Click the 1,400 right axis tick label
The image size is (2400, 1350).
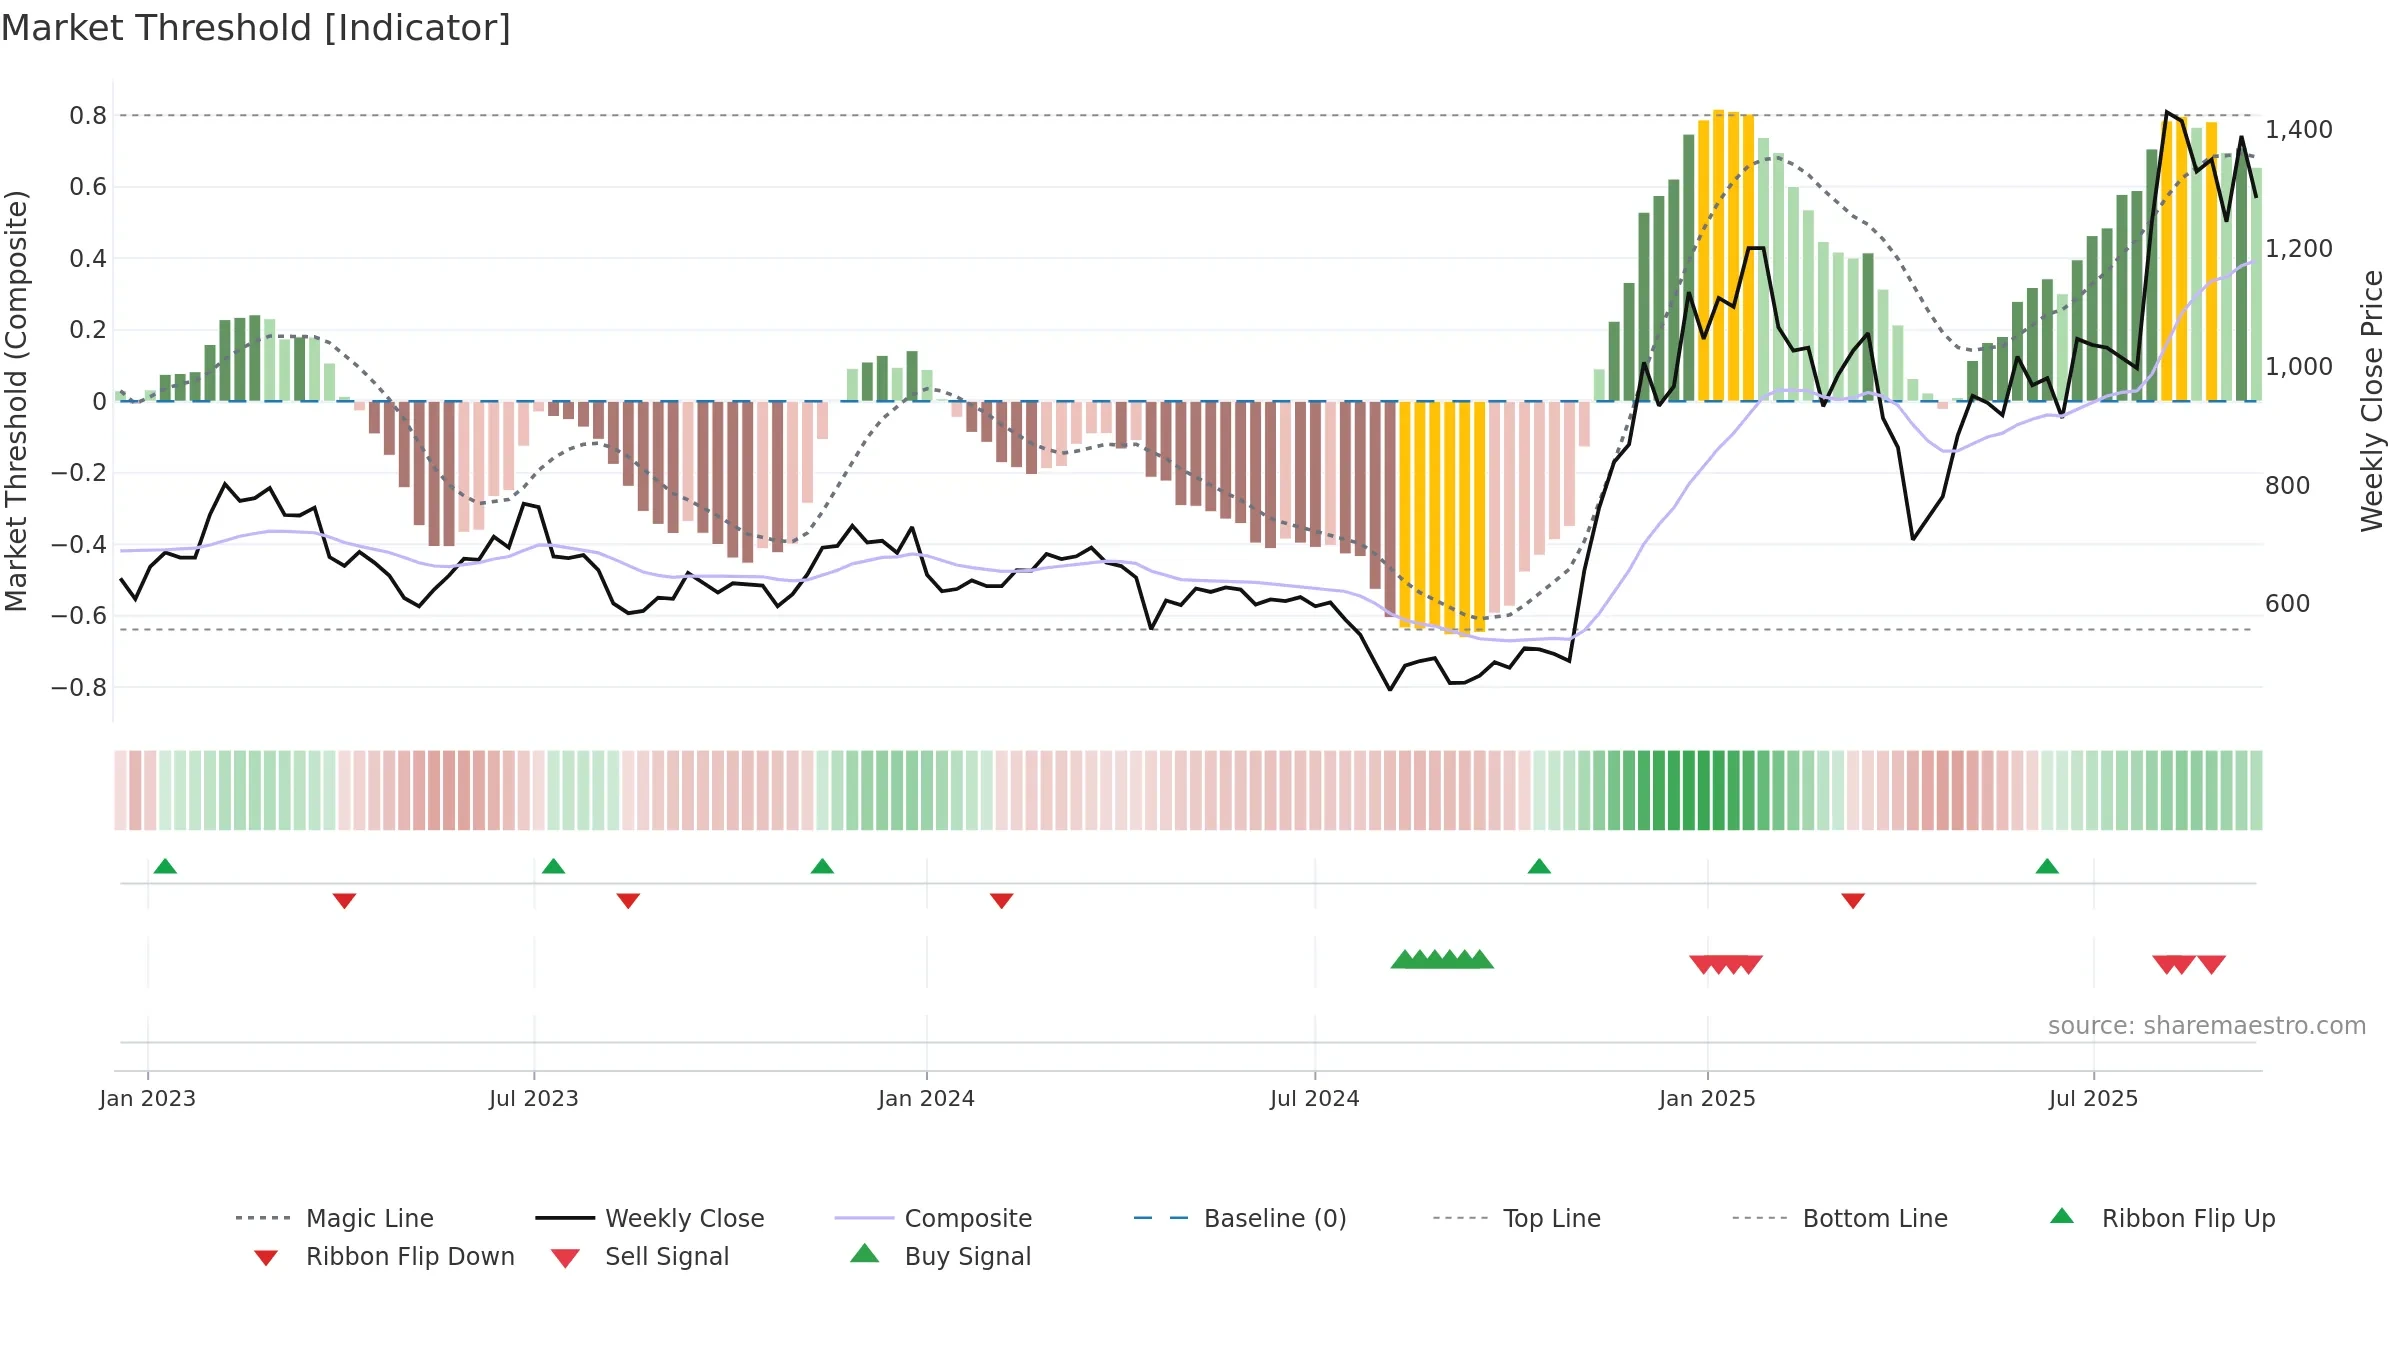(2299, 130)
